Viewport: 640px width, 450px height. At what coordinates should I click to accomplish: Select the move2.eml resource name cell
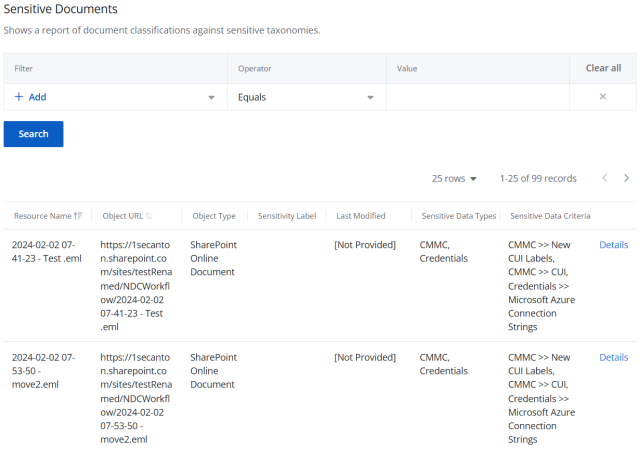pyautogui.click(x=44, y=371)
